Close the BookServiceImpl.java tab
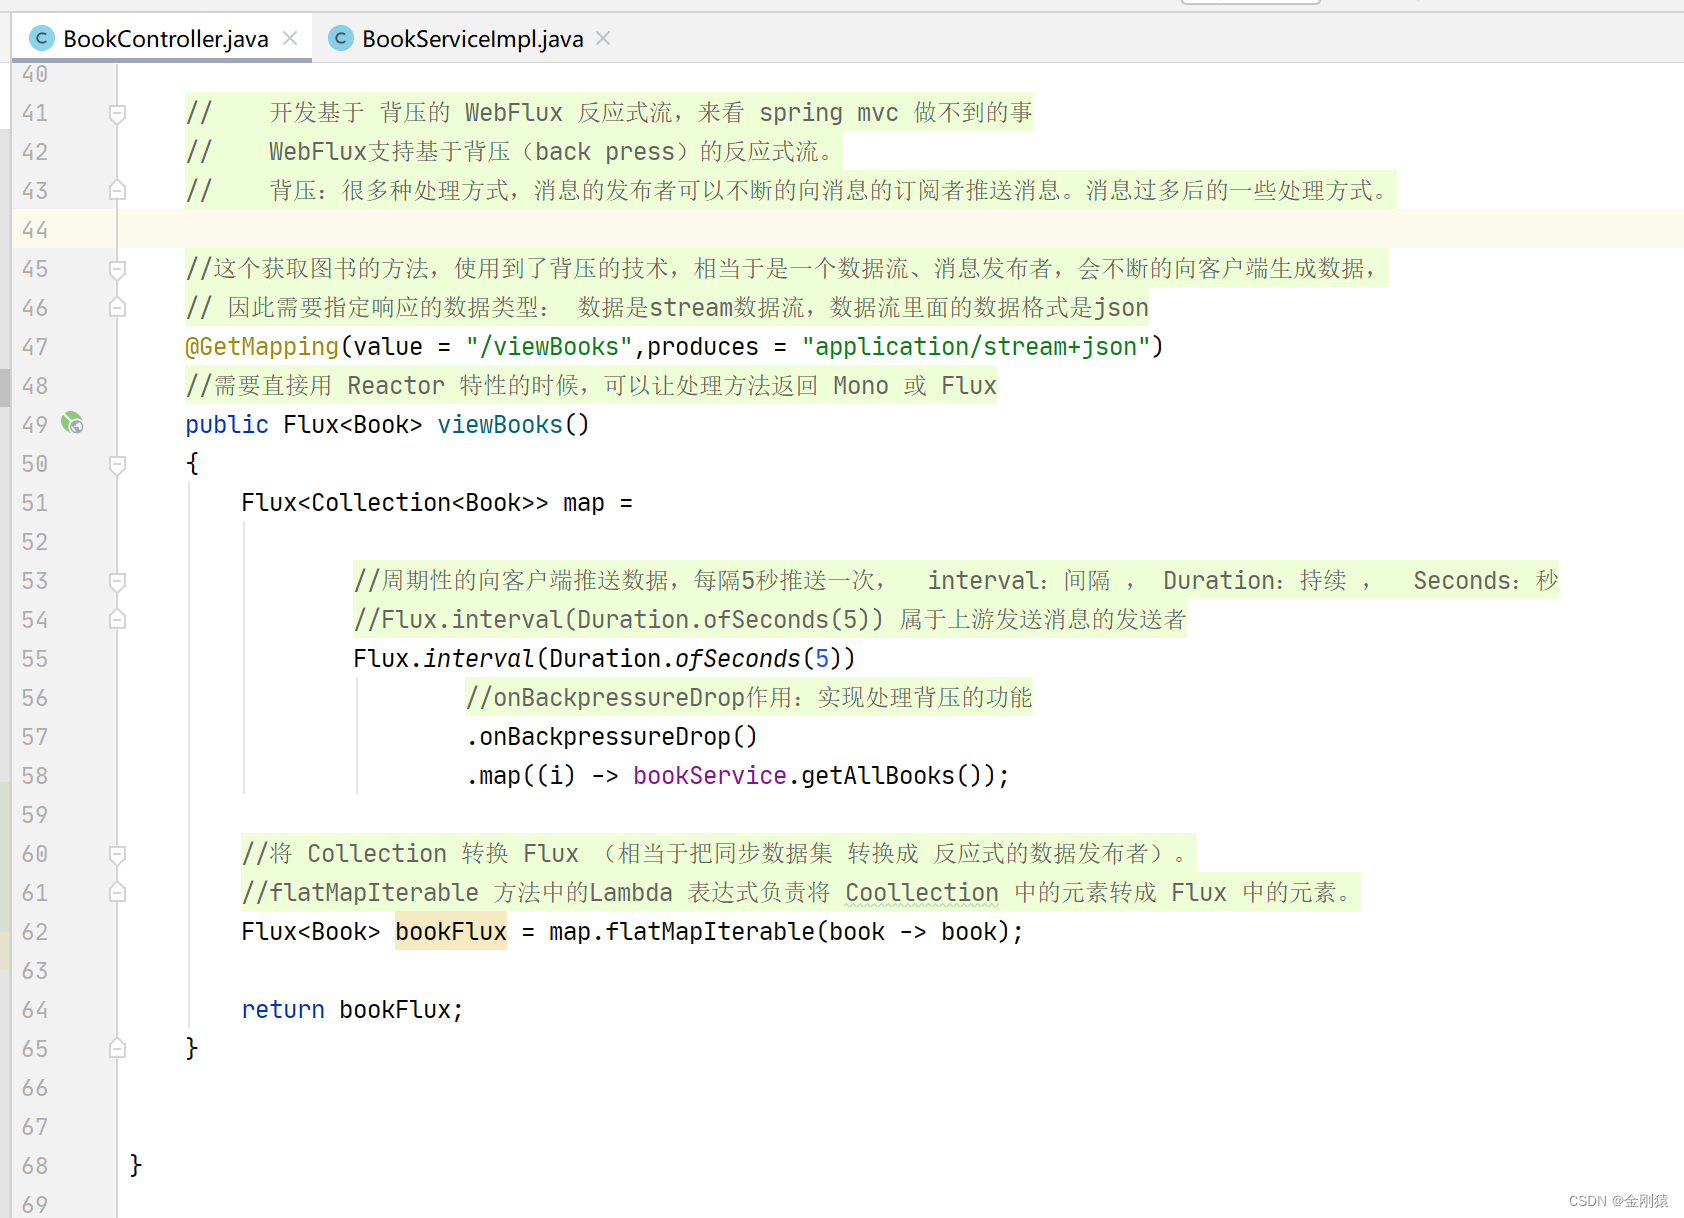 (x=603, y=38)
